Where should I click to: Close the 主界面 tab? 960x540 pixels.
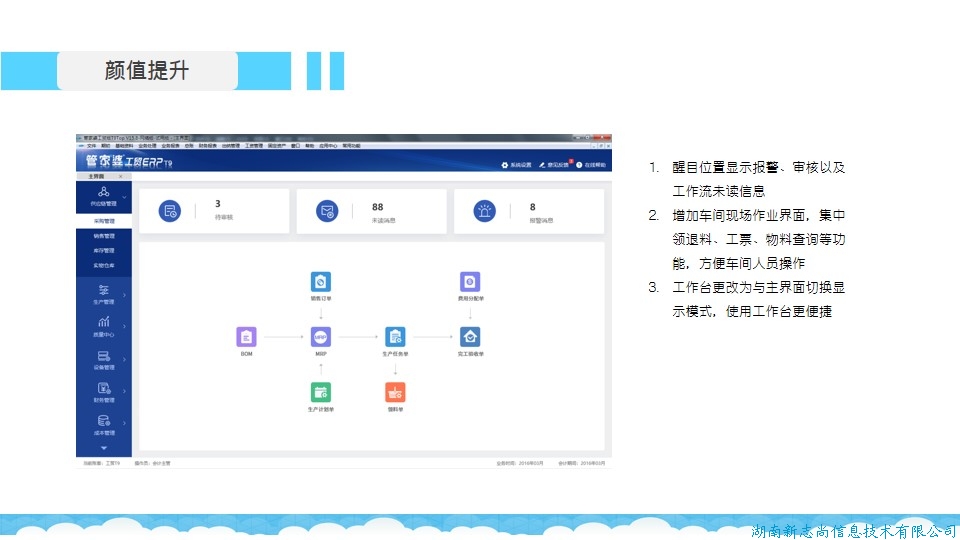tap(121, 176)
